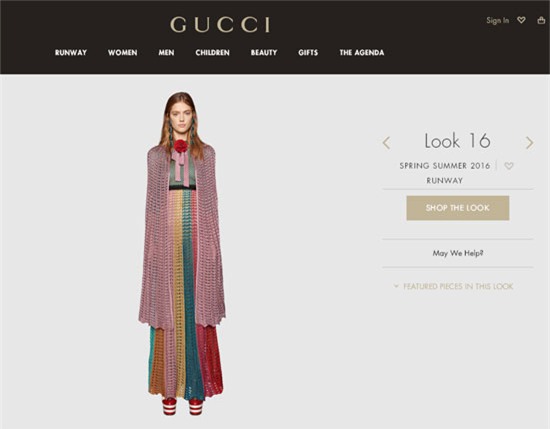Click the Look 16 heading
The width and height of the screenshot is (550, 429).
click(x=457, y=141)
